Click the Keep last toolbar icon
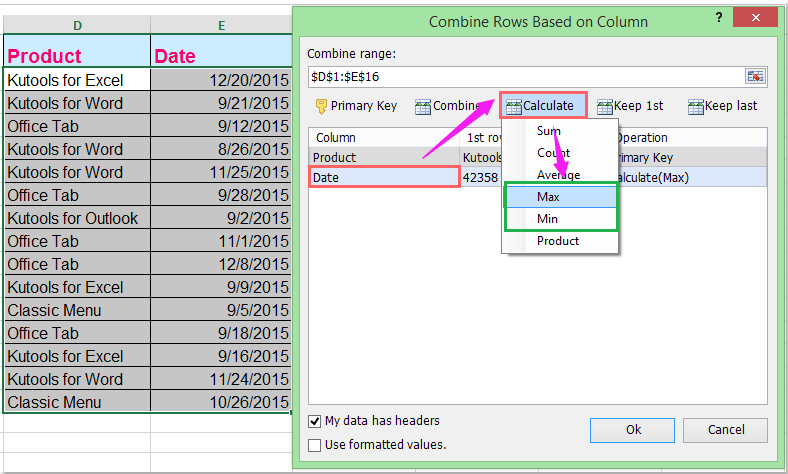788x474 pixels. (x=696, y=106)
